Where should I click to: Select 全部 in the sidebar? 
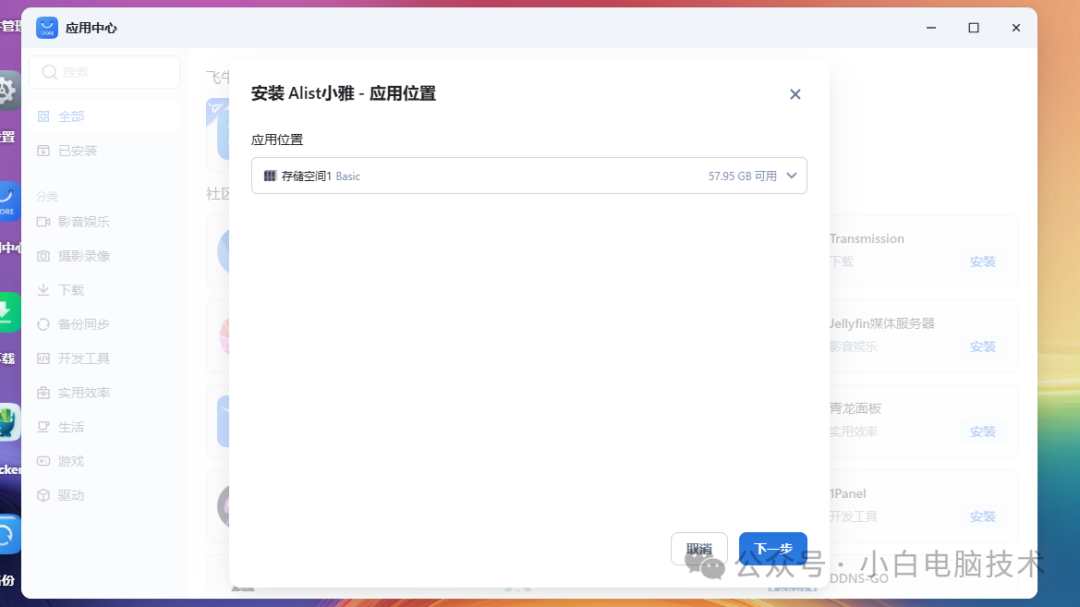coord(105,116)
